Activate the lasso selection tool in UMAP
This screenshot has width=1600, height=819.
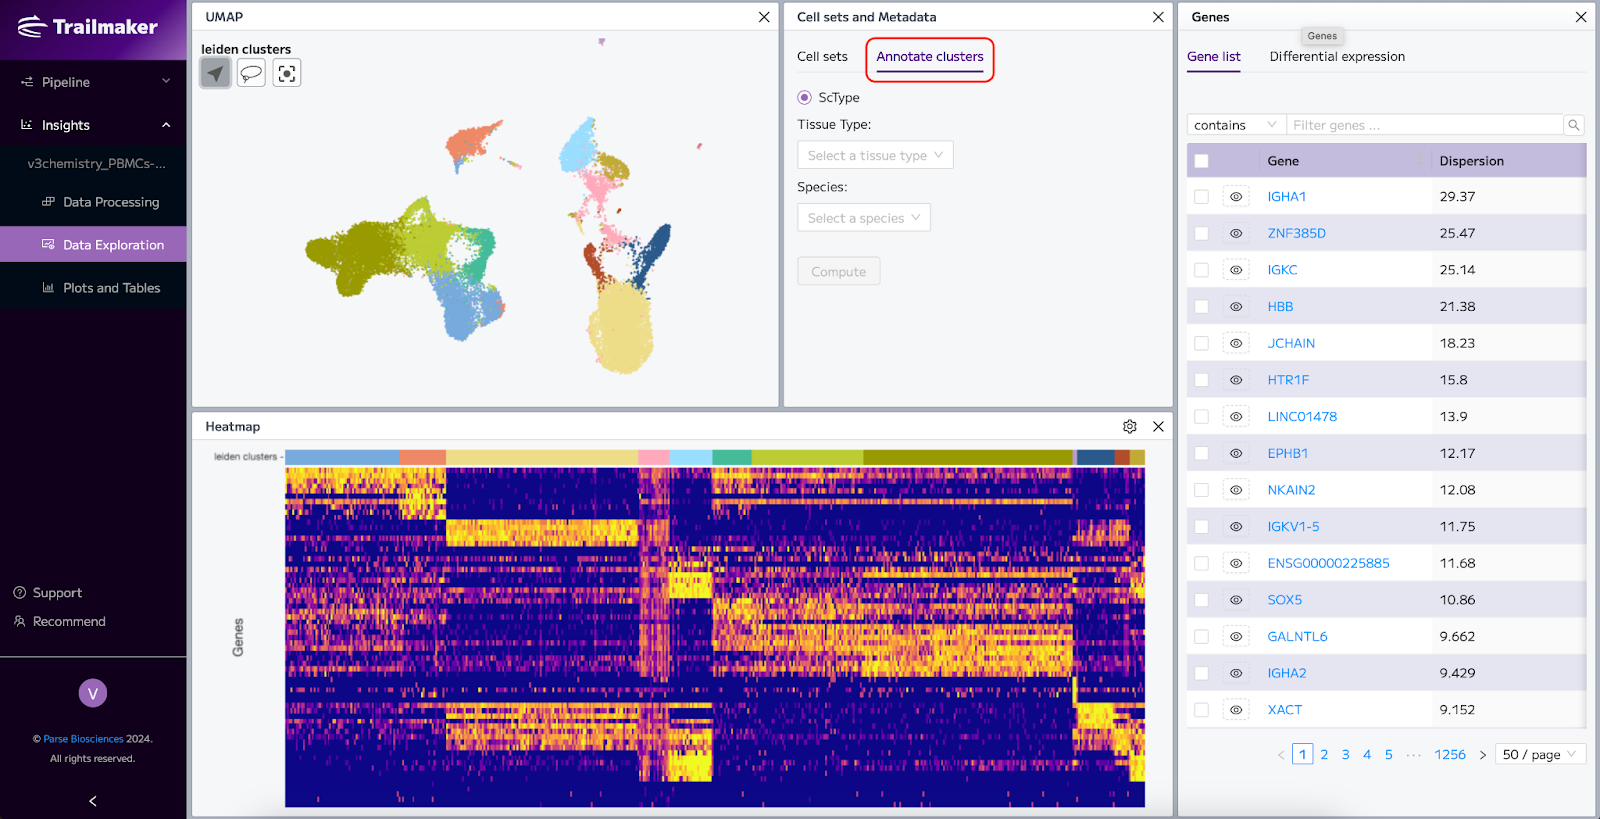pyautogui.click(x=251, y=73)
